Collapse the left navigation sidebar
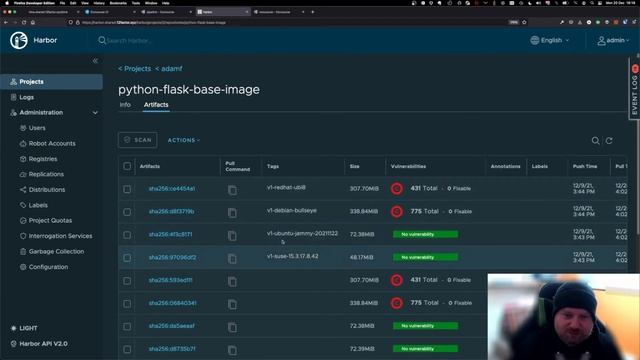Image resolution: width=640 pixels, height=360 pixels. pos(95,61)
